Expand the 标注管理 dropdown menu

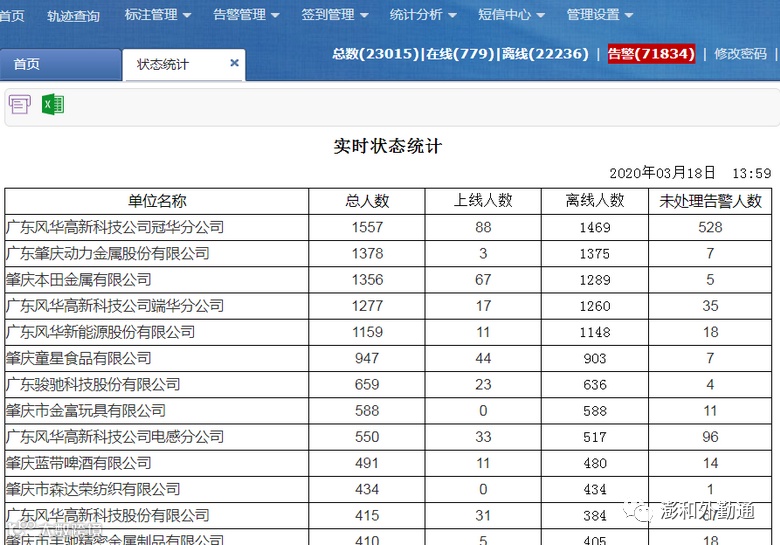coord(158,15)
